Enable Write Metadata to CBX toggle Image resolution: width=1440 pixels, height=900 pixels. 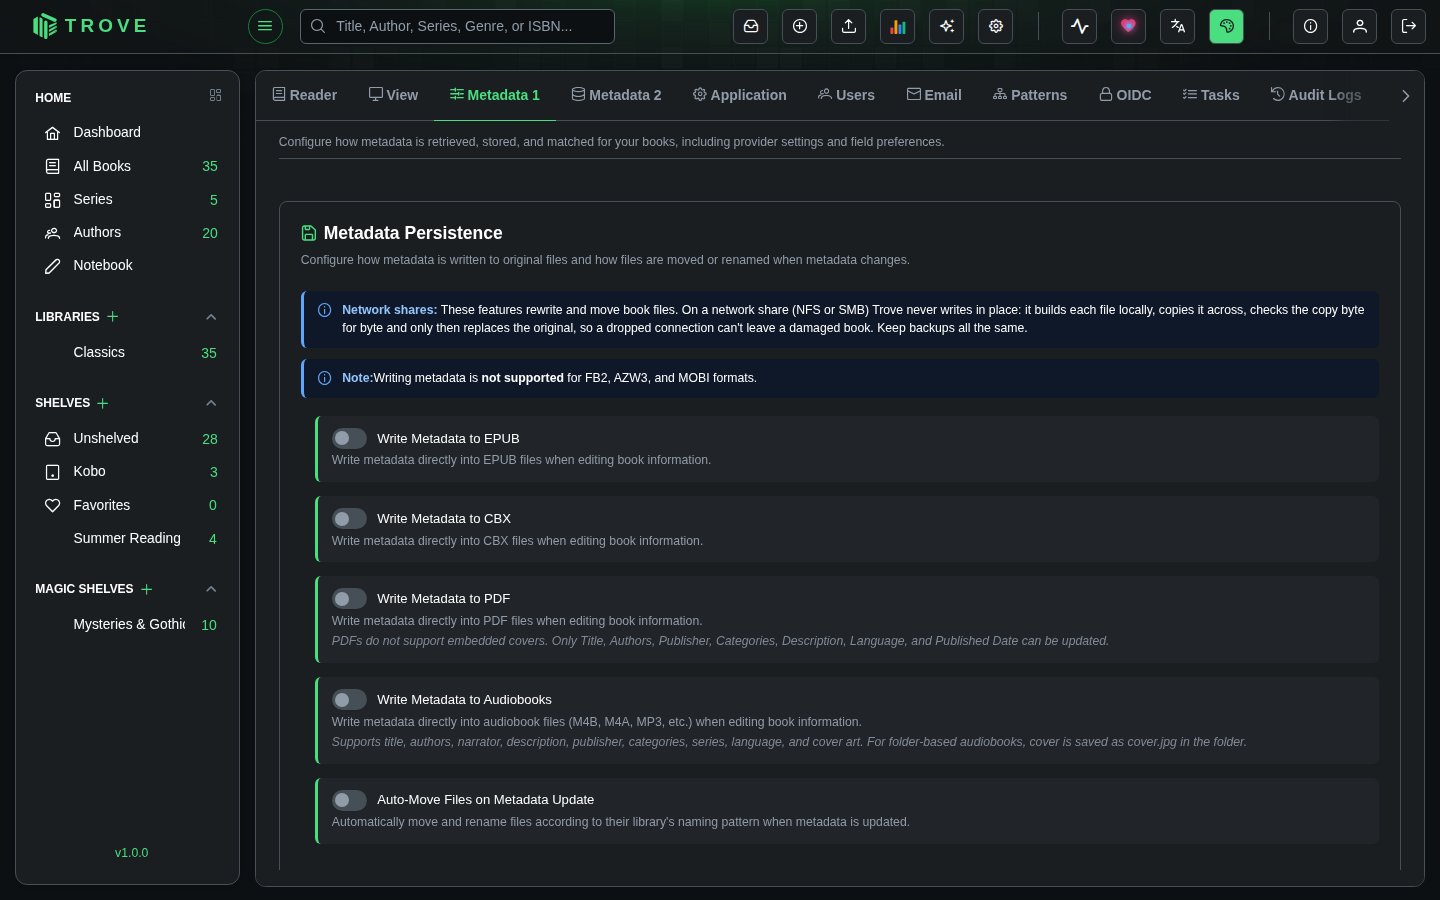pos(349,518)
